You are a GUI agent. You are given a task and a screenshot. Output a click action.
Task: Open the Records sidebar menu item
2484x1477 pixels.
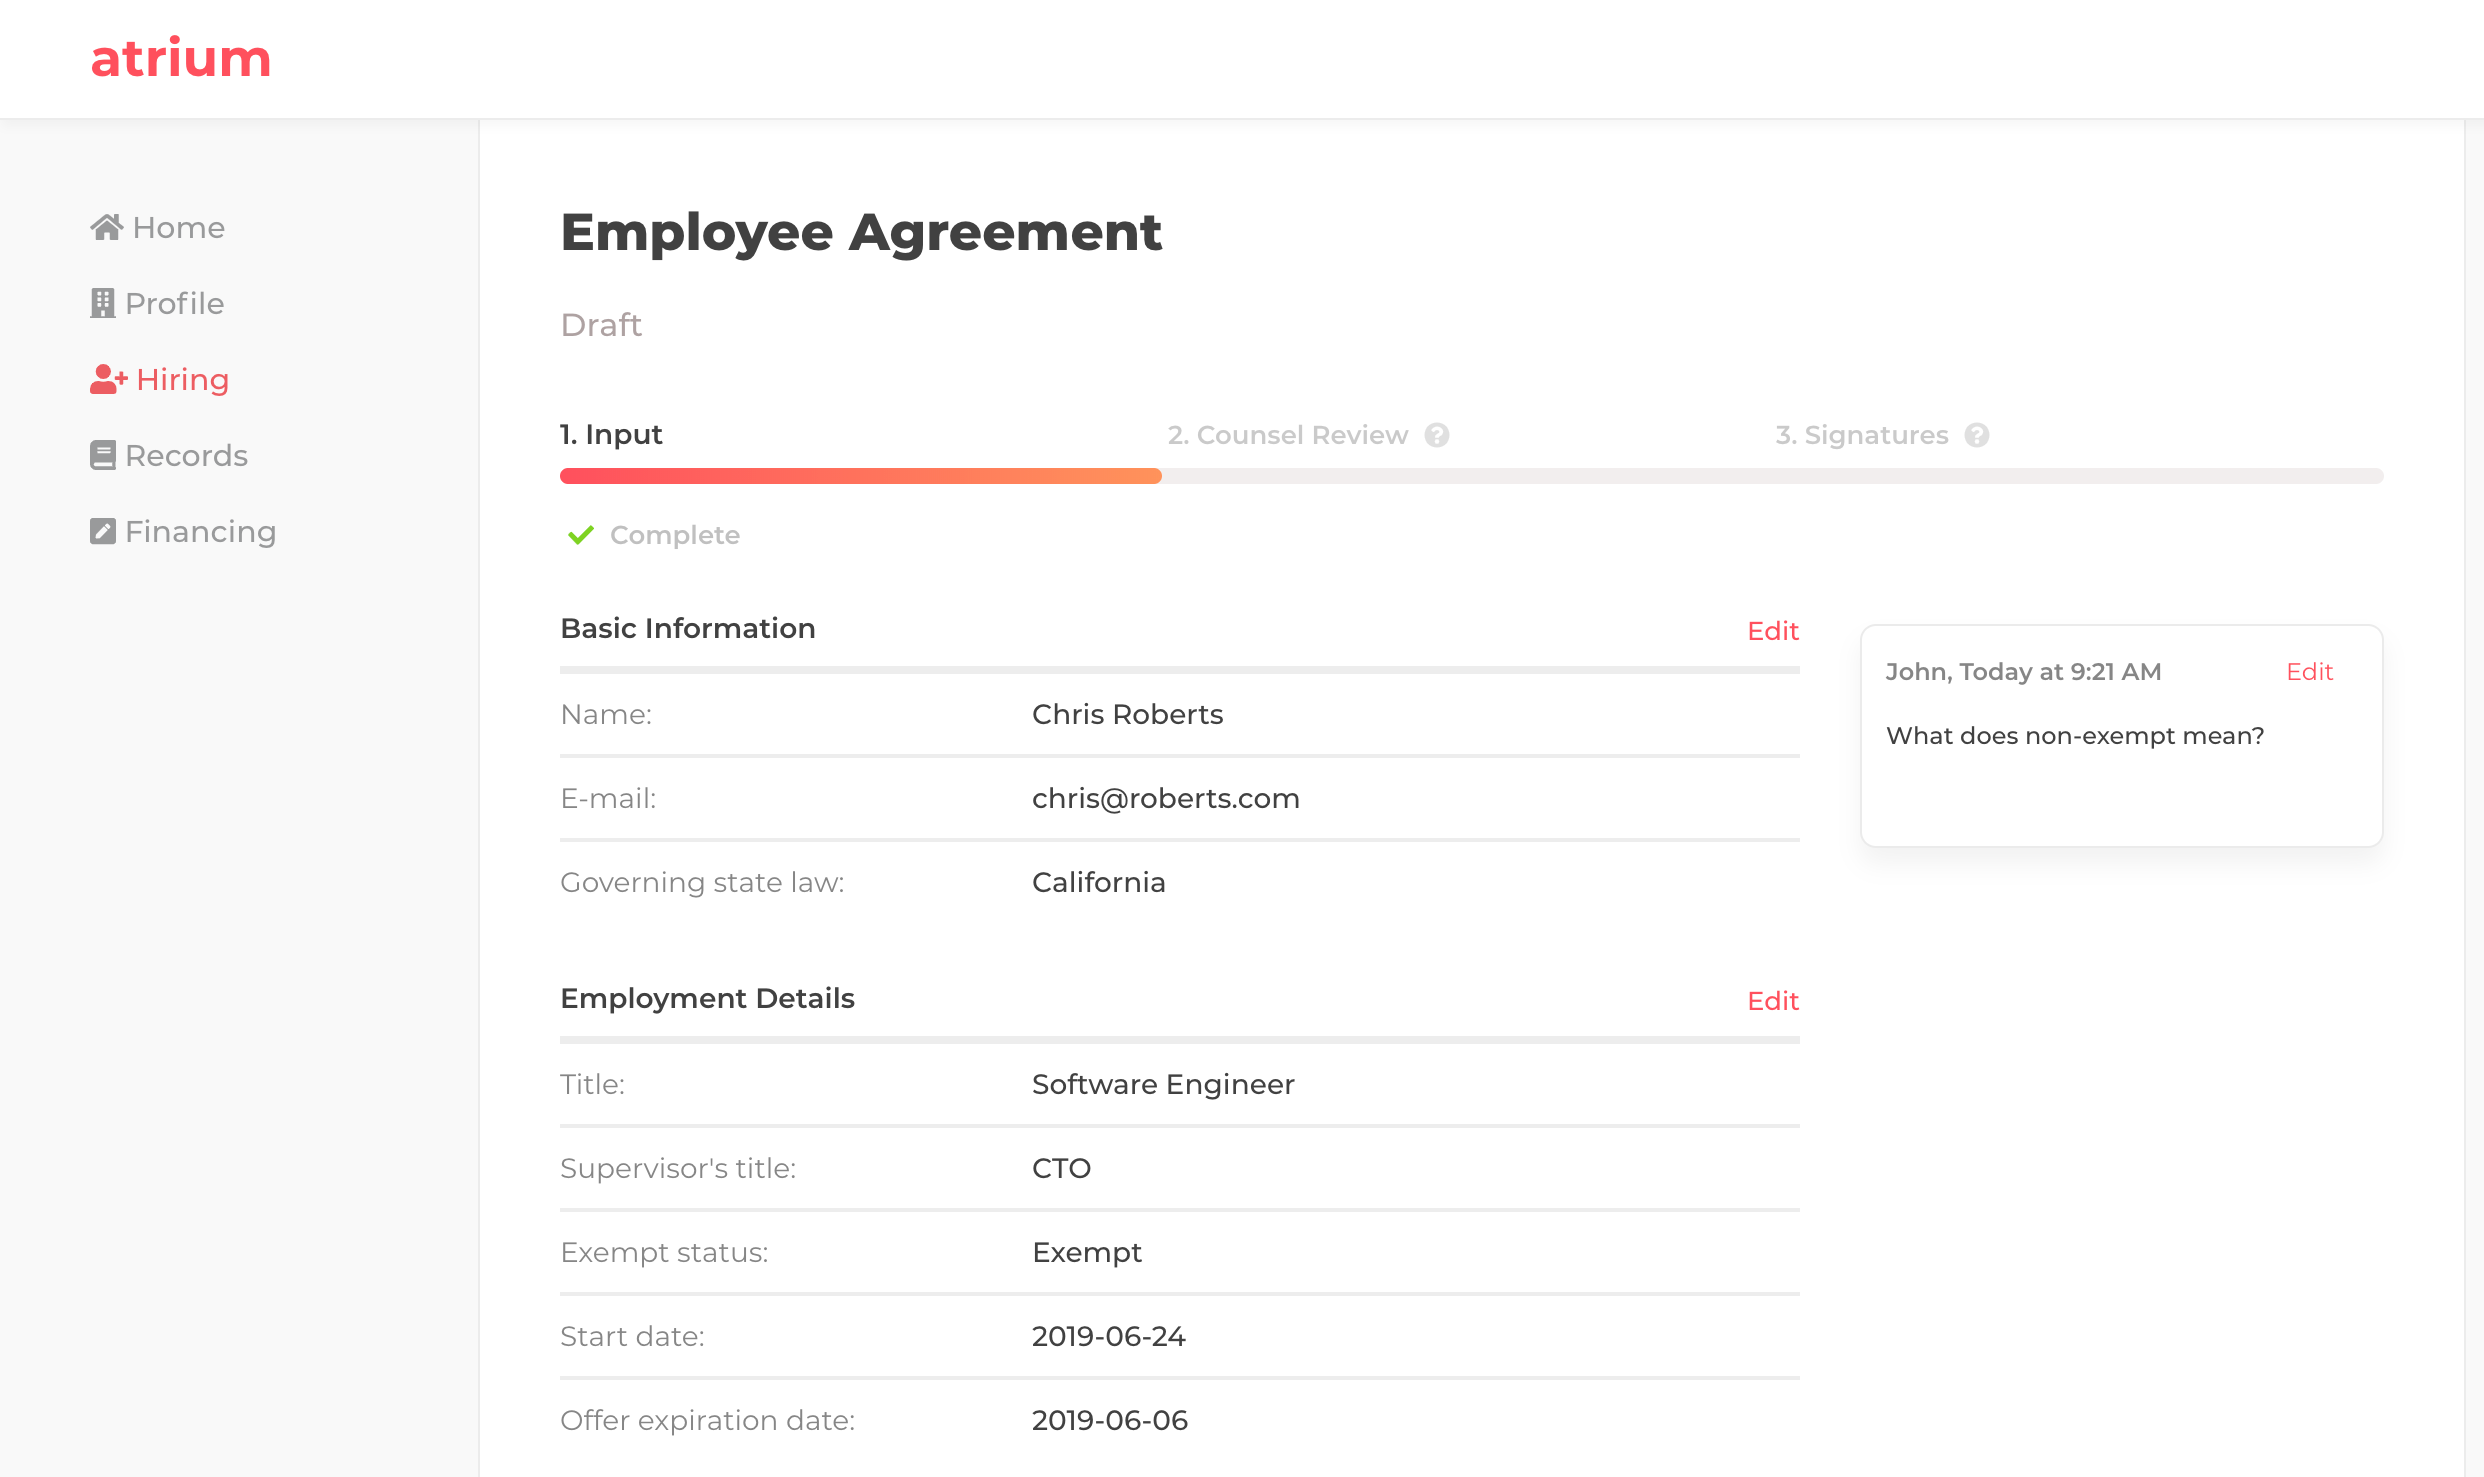(x=186, y=455)
